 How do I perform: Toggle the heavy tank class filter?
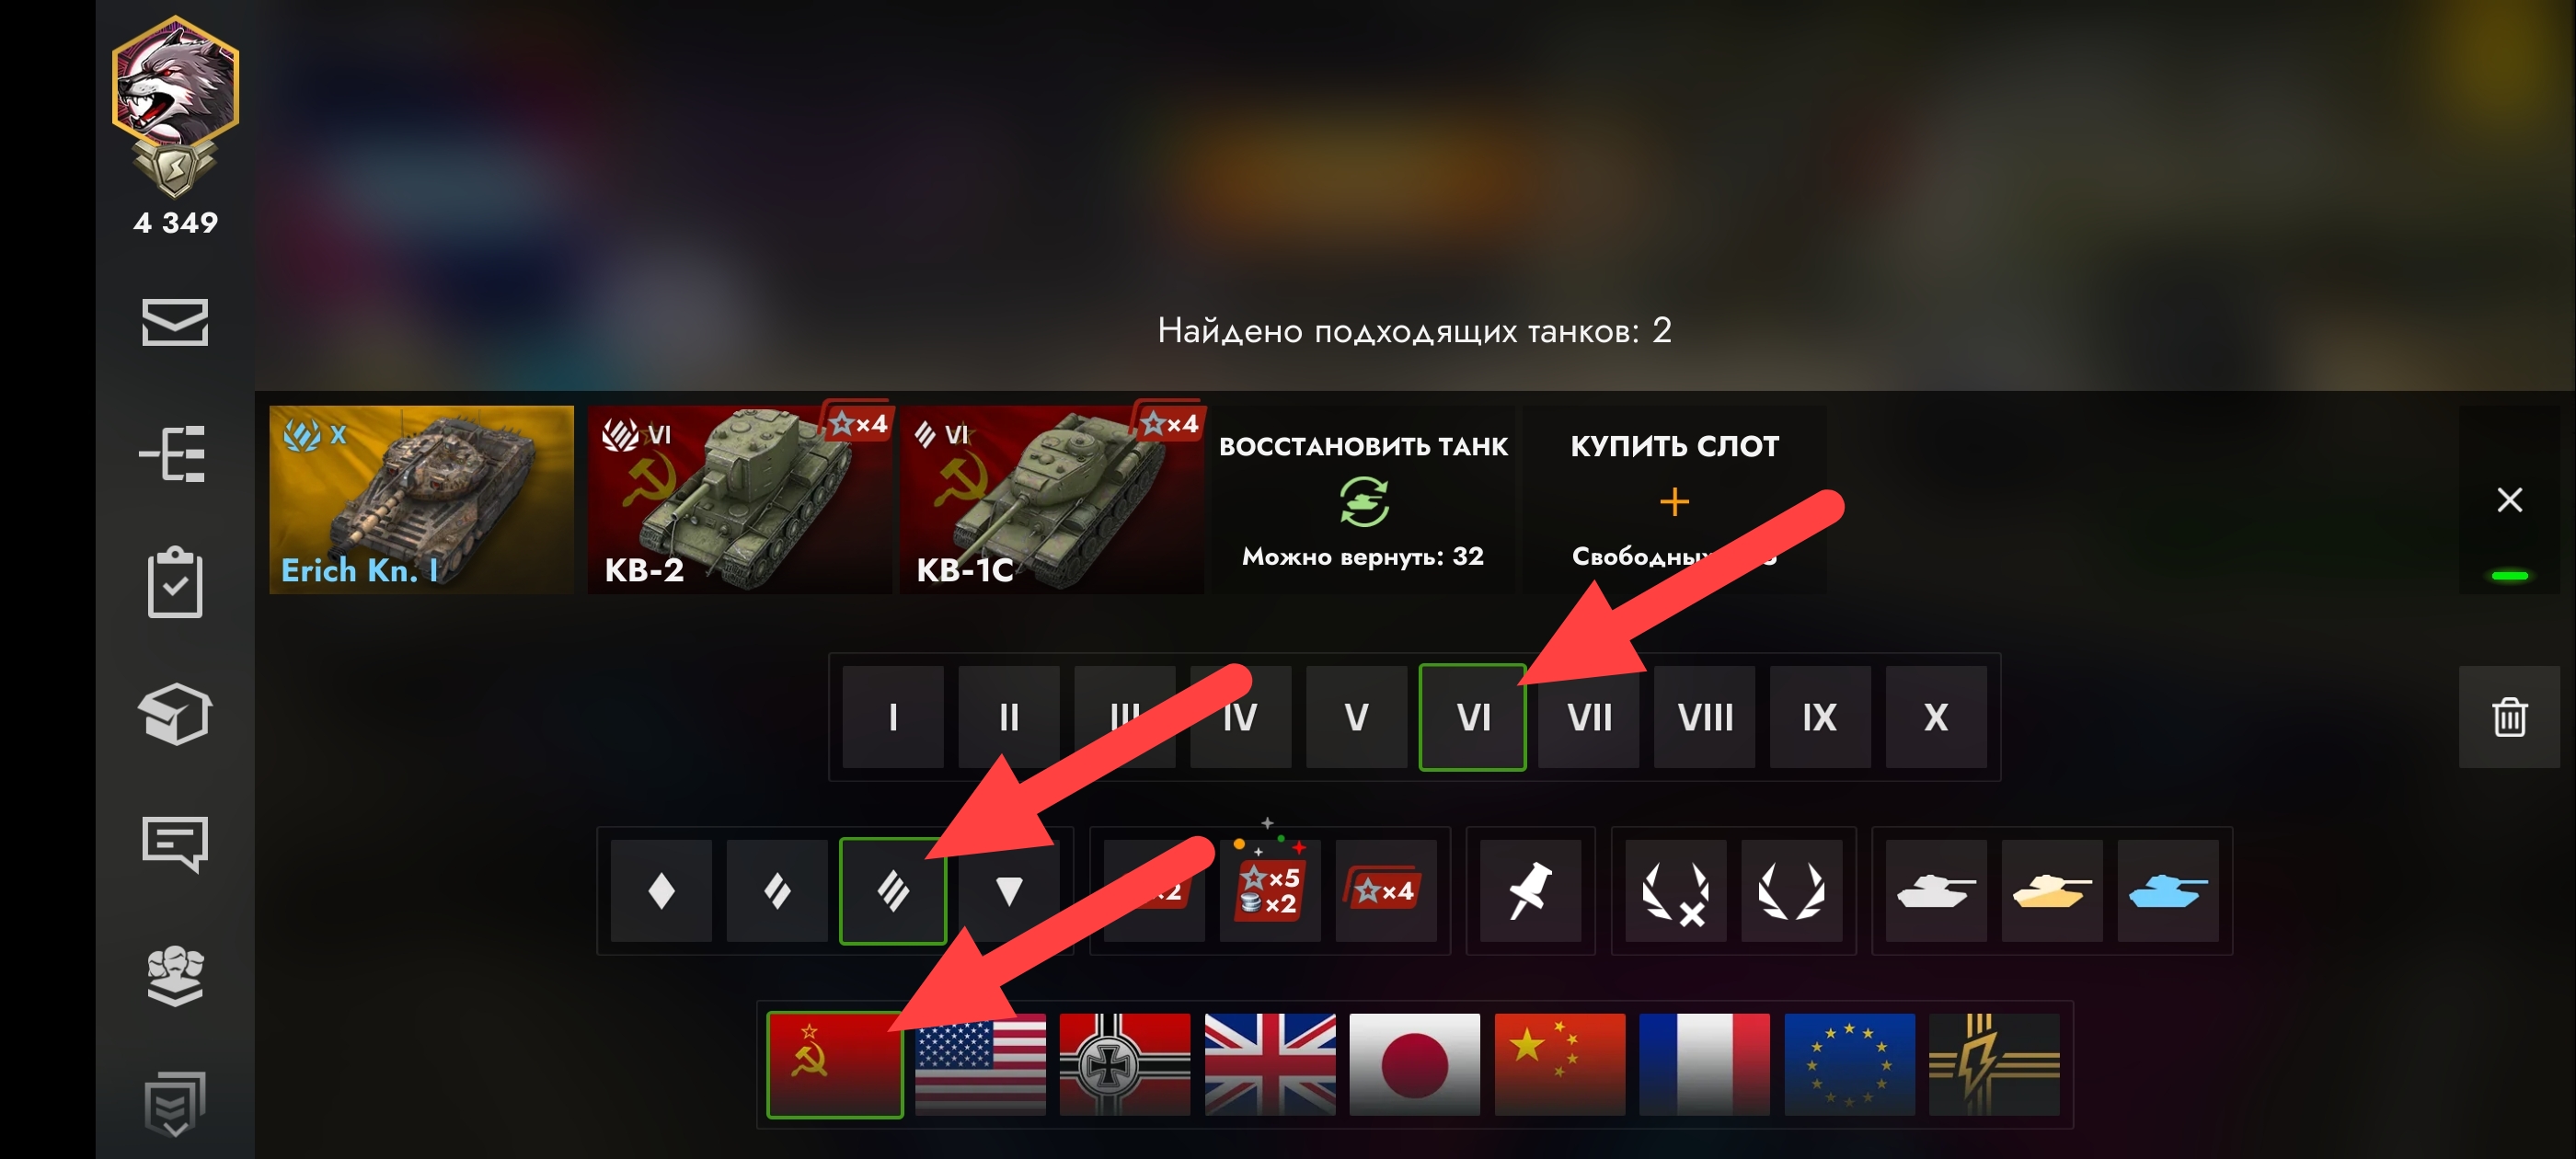pyautogui.click(x=893, y=890)
